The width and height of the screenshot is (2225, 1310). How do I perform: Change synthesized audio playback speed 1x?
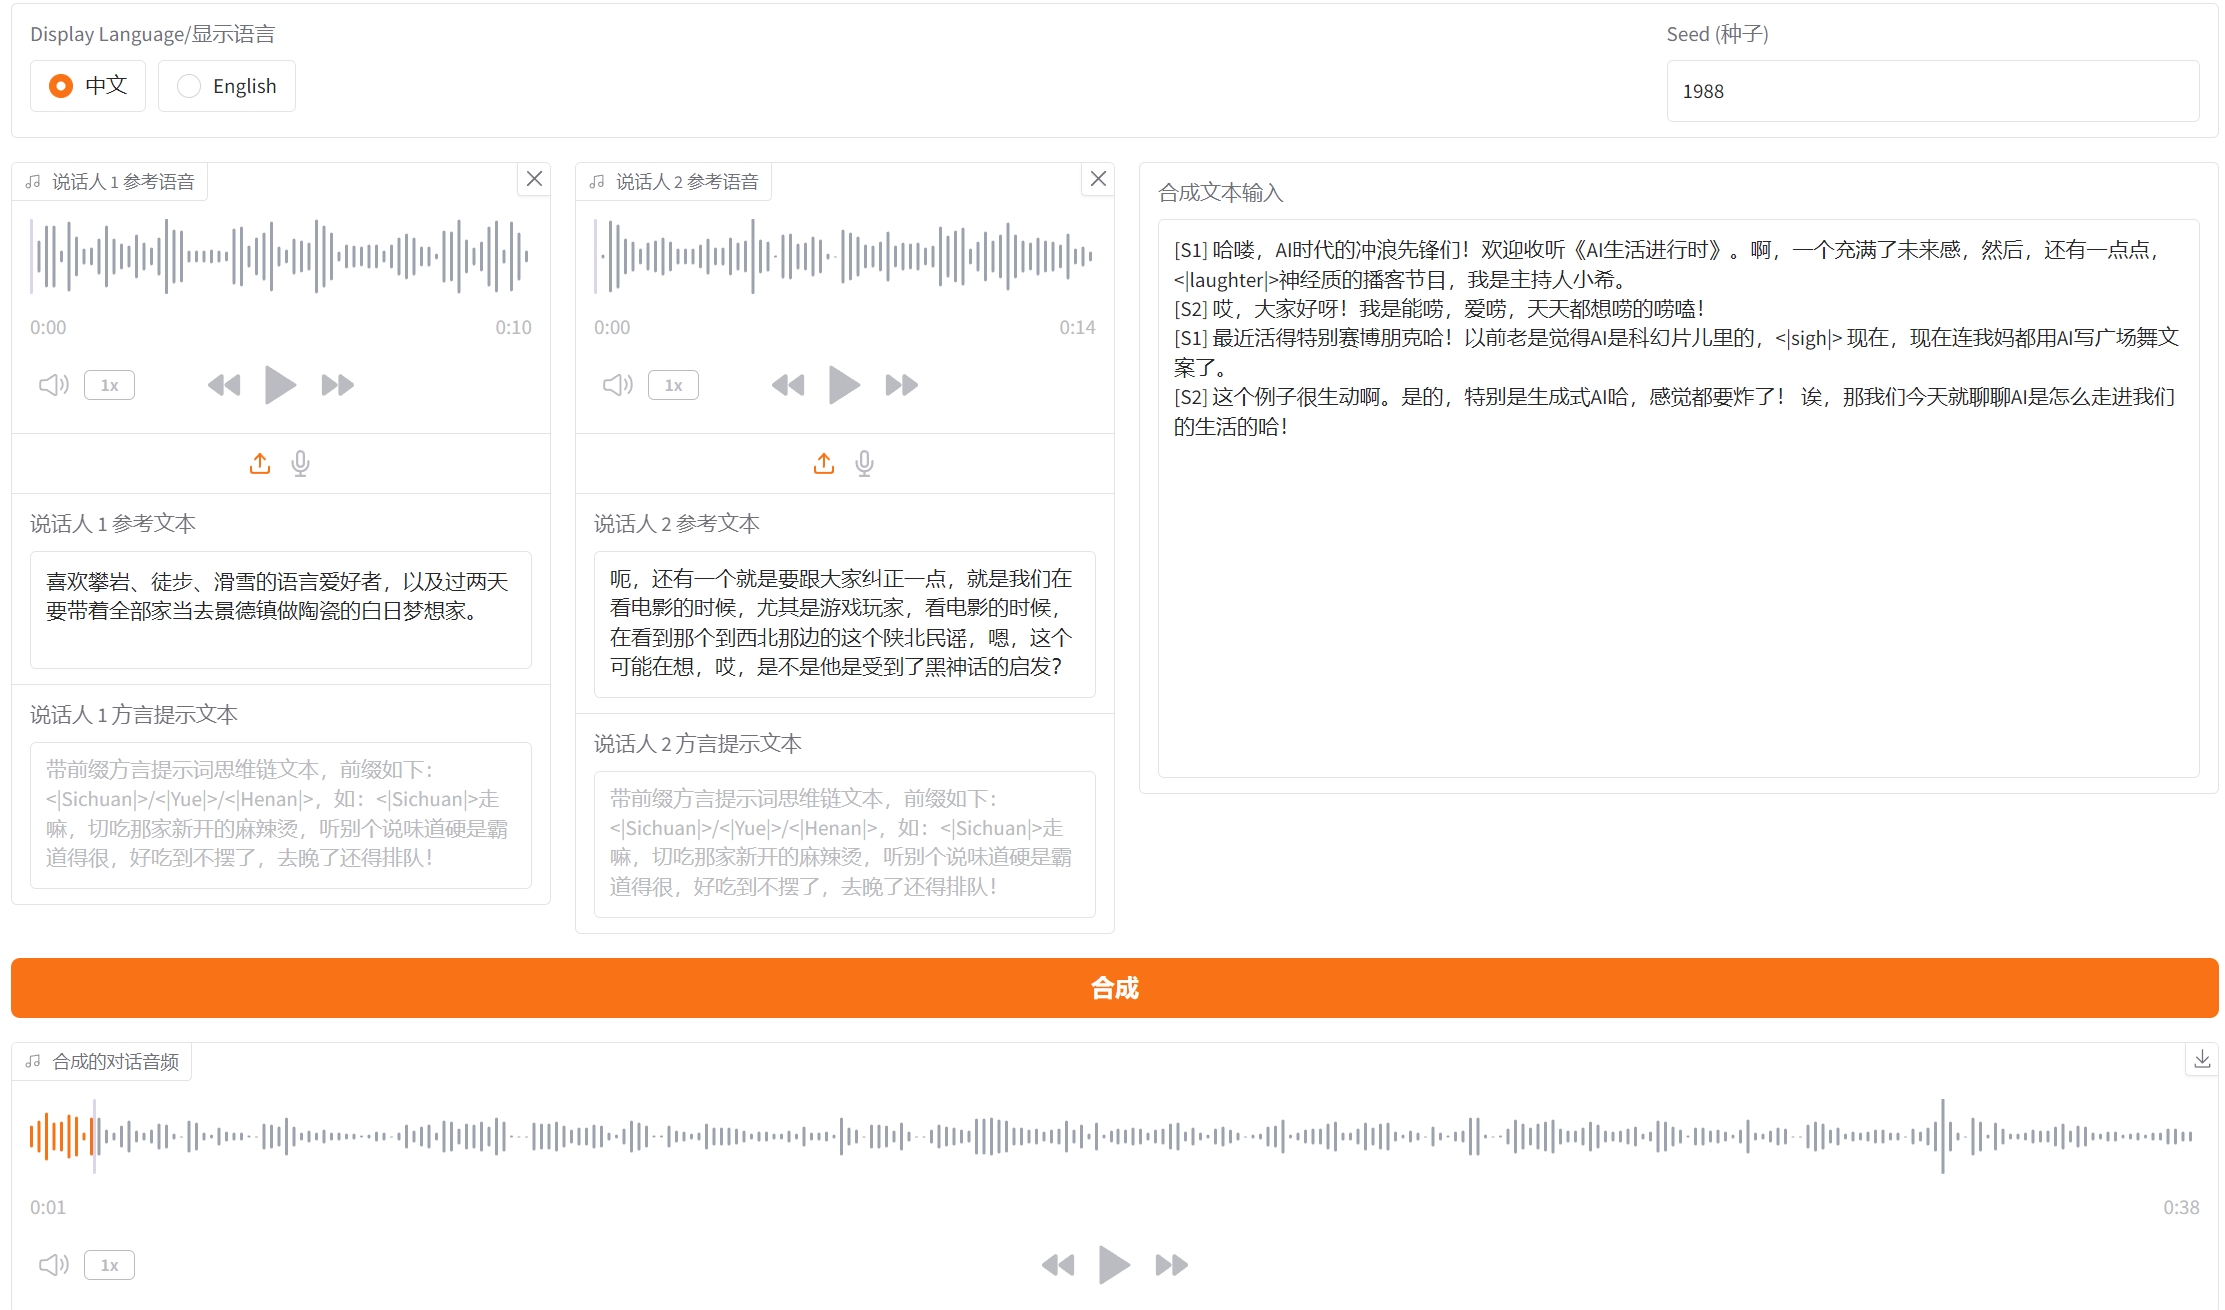coord(109,1265)
